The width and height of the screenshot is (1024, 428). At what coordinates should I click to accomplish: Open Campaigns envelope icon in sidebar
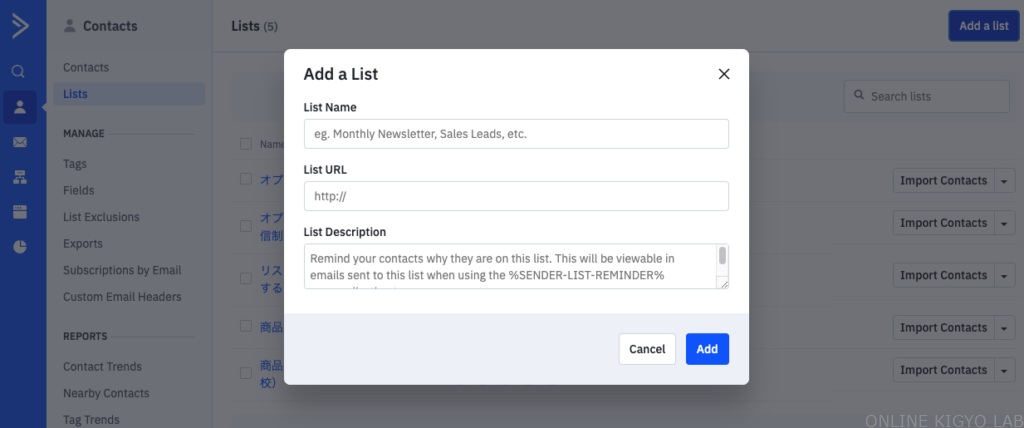click(x=20, y=142)
